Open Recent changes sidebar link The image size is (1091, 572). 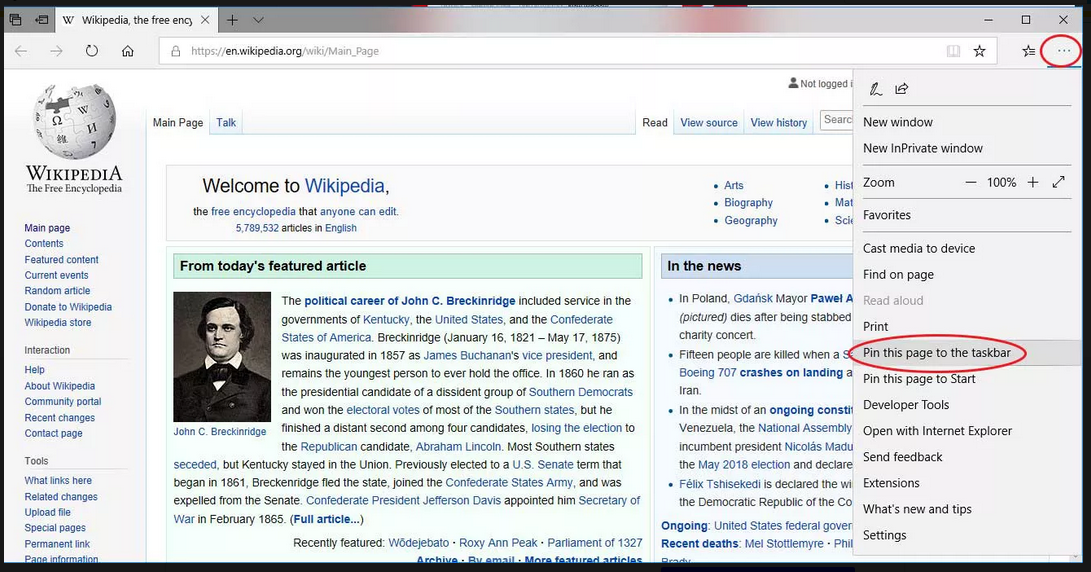point(60,418)
